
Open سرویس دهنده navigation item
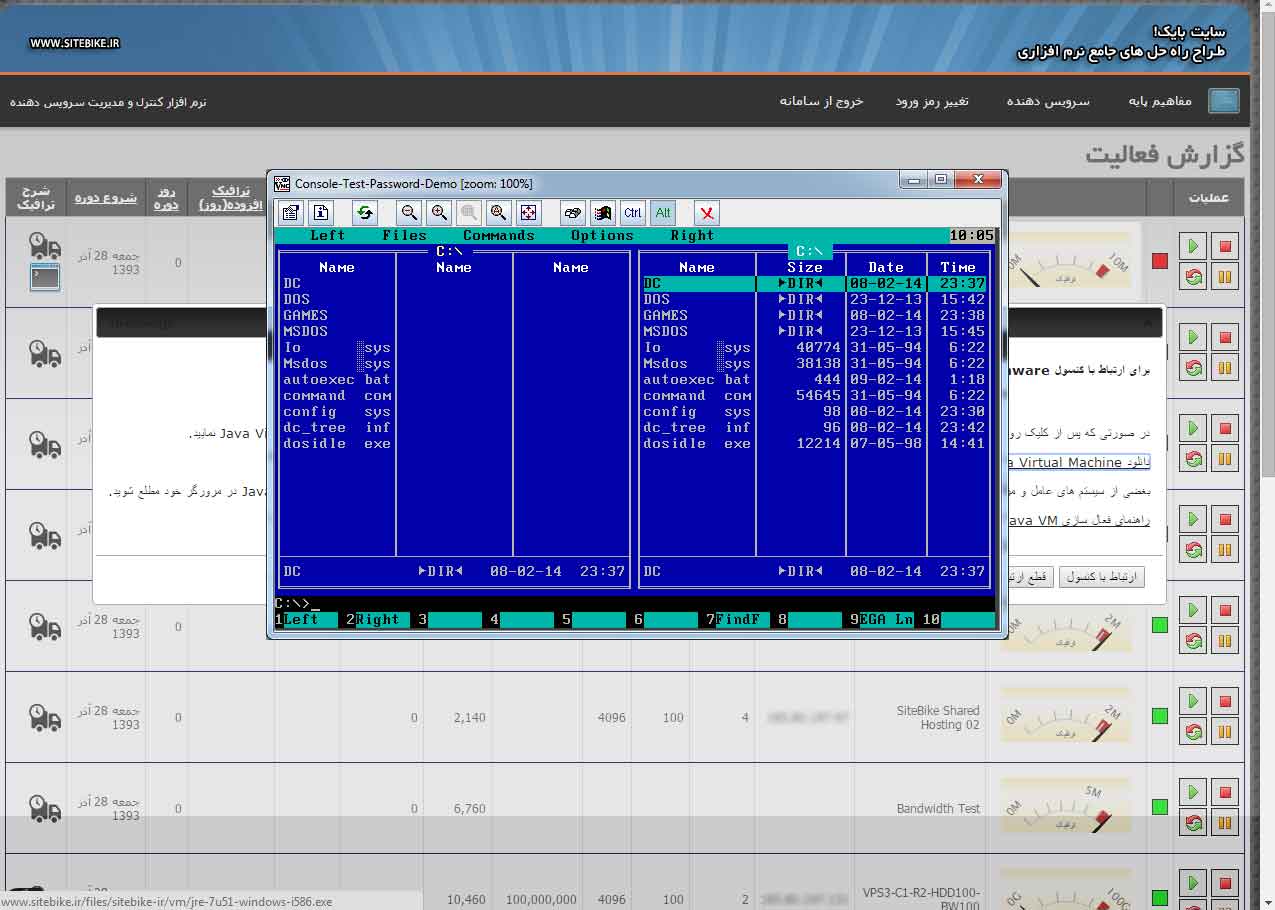click(x=1047, y=101)
